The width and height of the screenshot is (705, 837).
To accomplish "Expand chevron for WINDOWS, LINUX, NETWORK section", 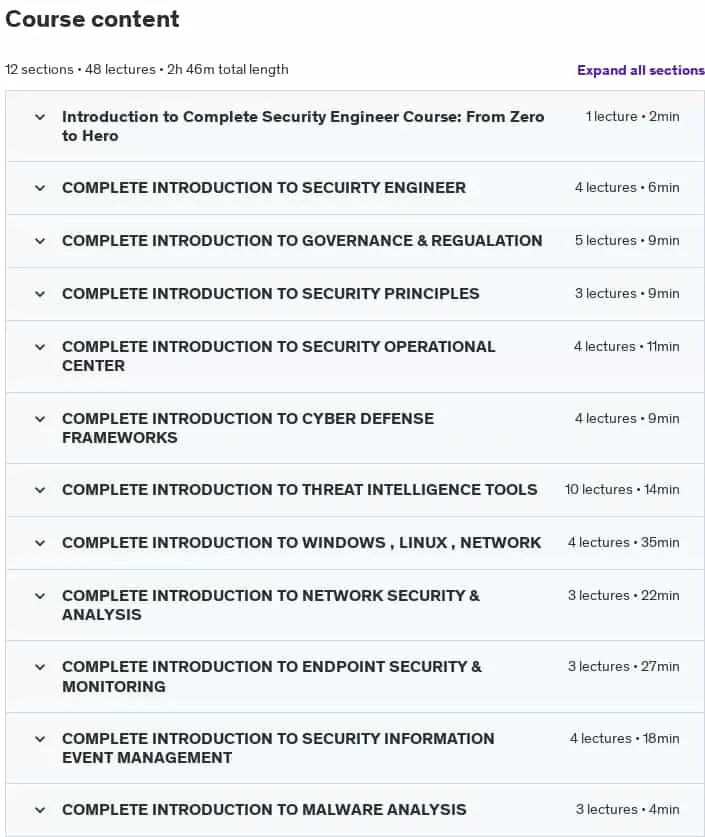I will 40,543.
